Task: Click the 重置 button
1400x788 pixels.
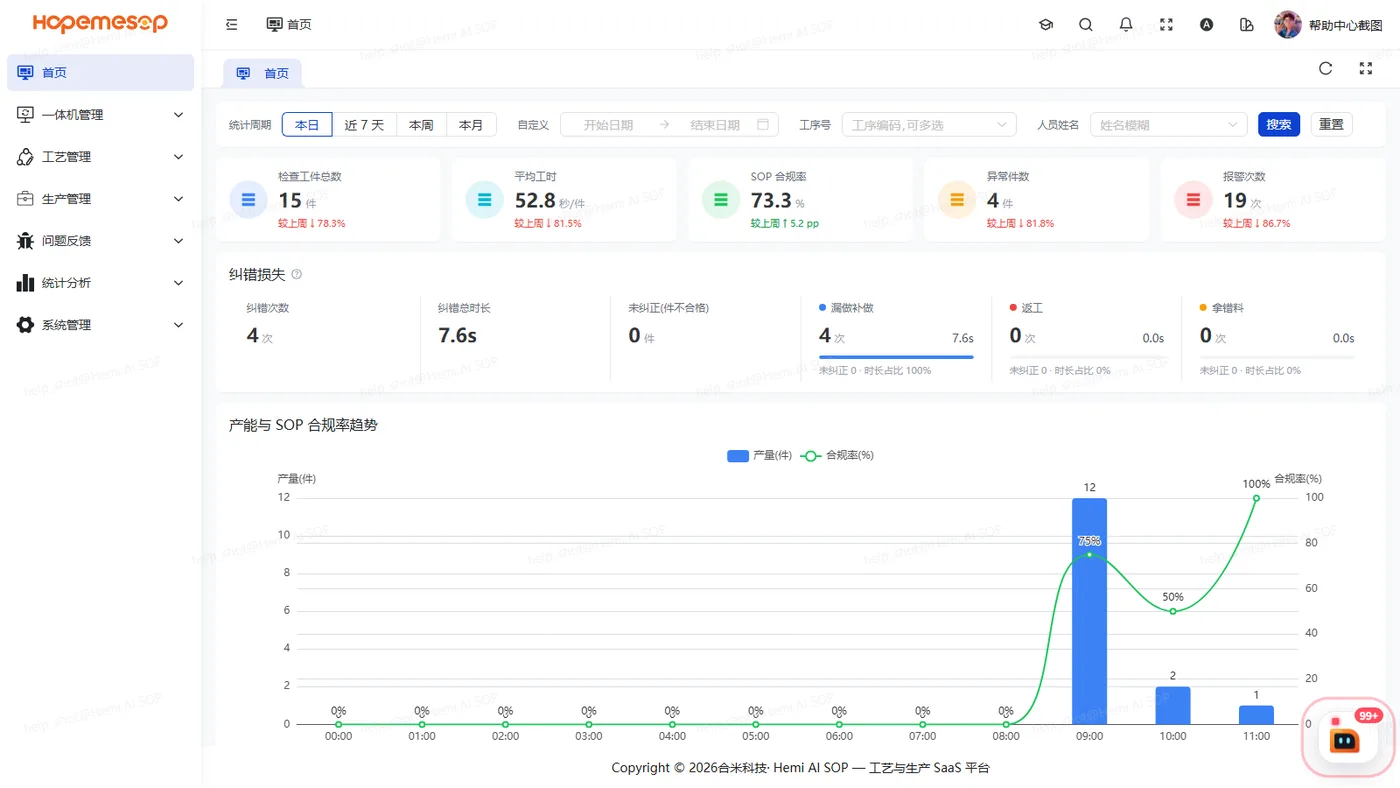Action: (x=1331, y=125)
